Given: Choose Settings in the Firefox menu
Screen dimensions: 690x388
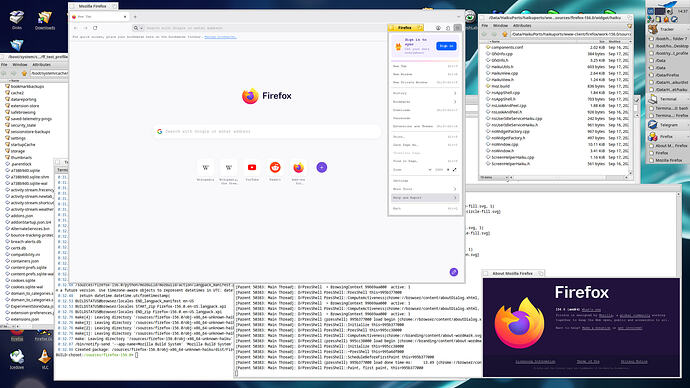Looking at the screenshot, I should pos(425,180).
